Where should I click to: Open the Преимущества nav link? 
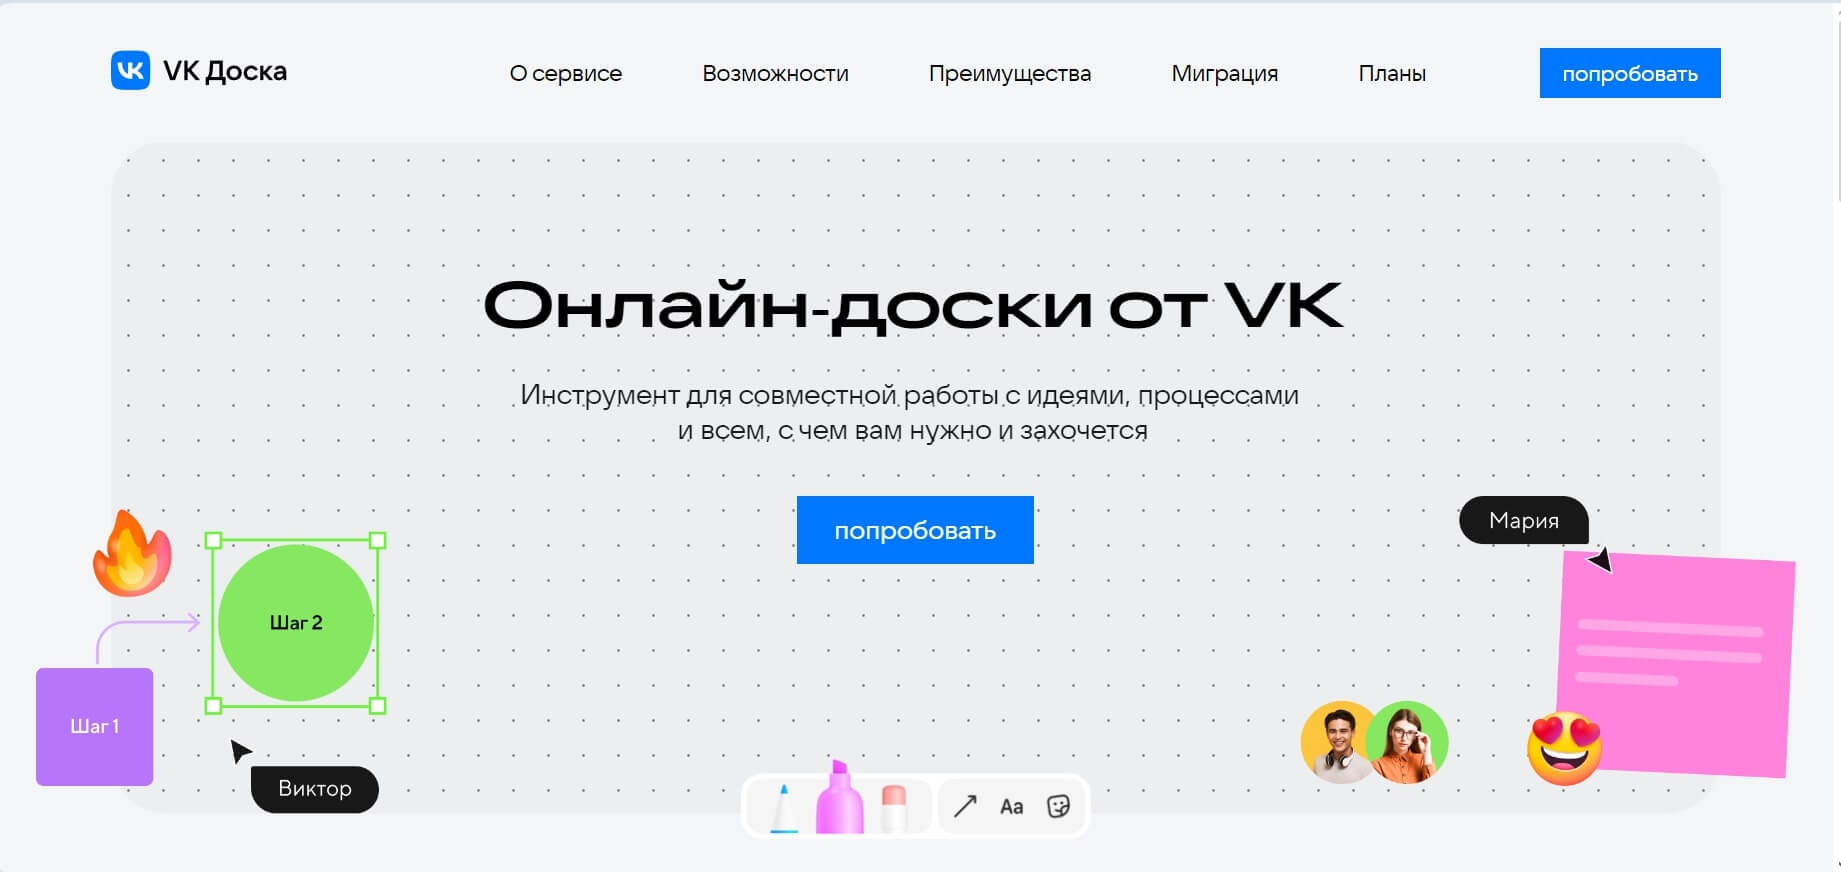click(x=1010, y=73)
